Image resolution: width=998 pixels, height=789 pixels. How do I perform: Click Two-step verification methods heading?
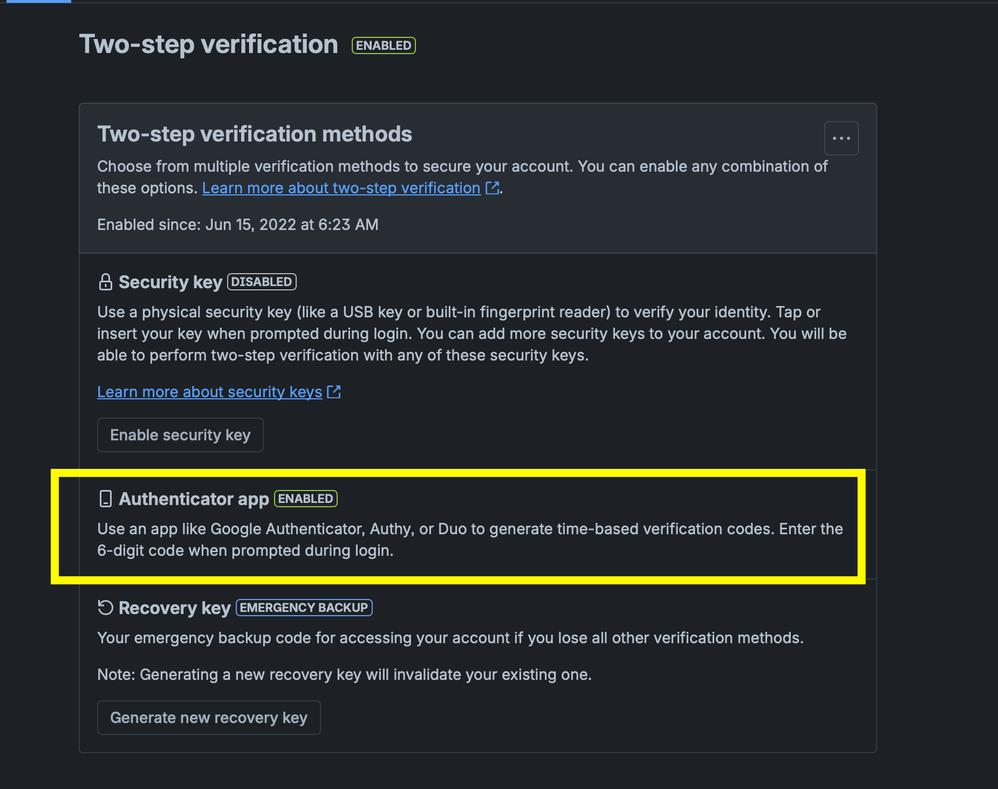click(x=255, y=134)
